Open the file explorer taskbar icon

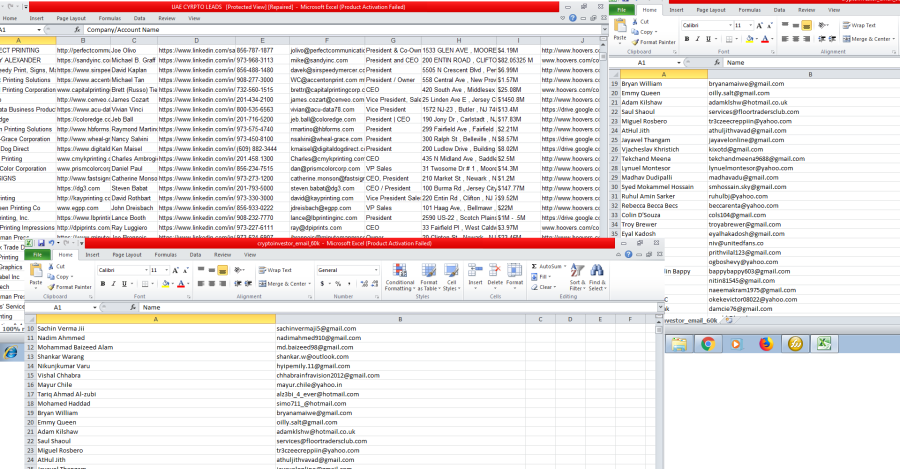coord(679,344)
